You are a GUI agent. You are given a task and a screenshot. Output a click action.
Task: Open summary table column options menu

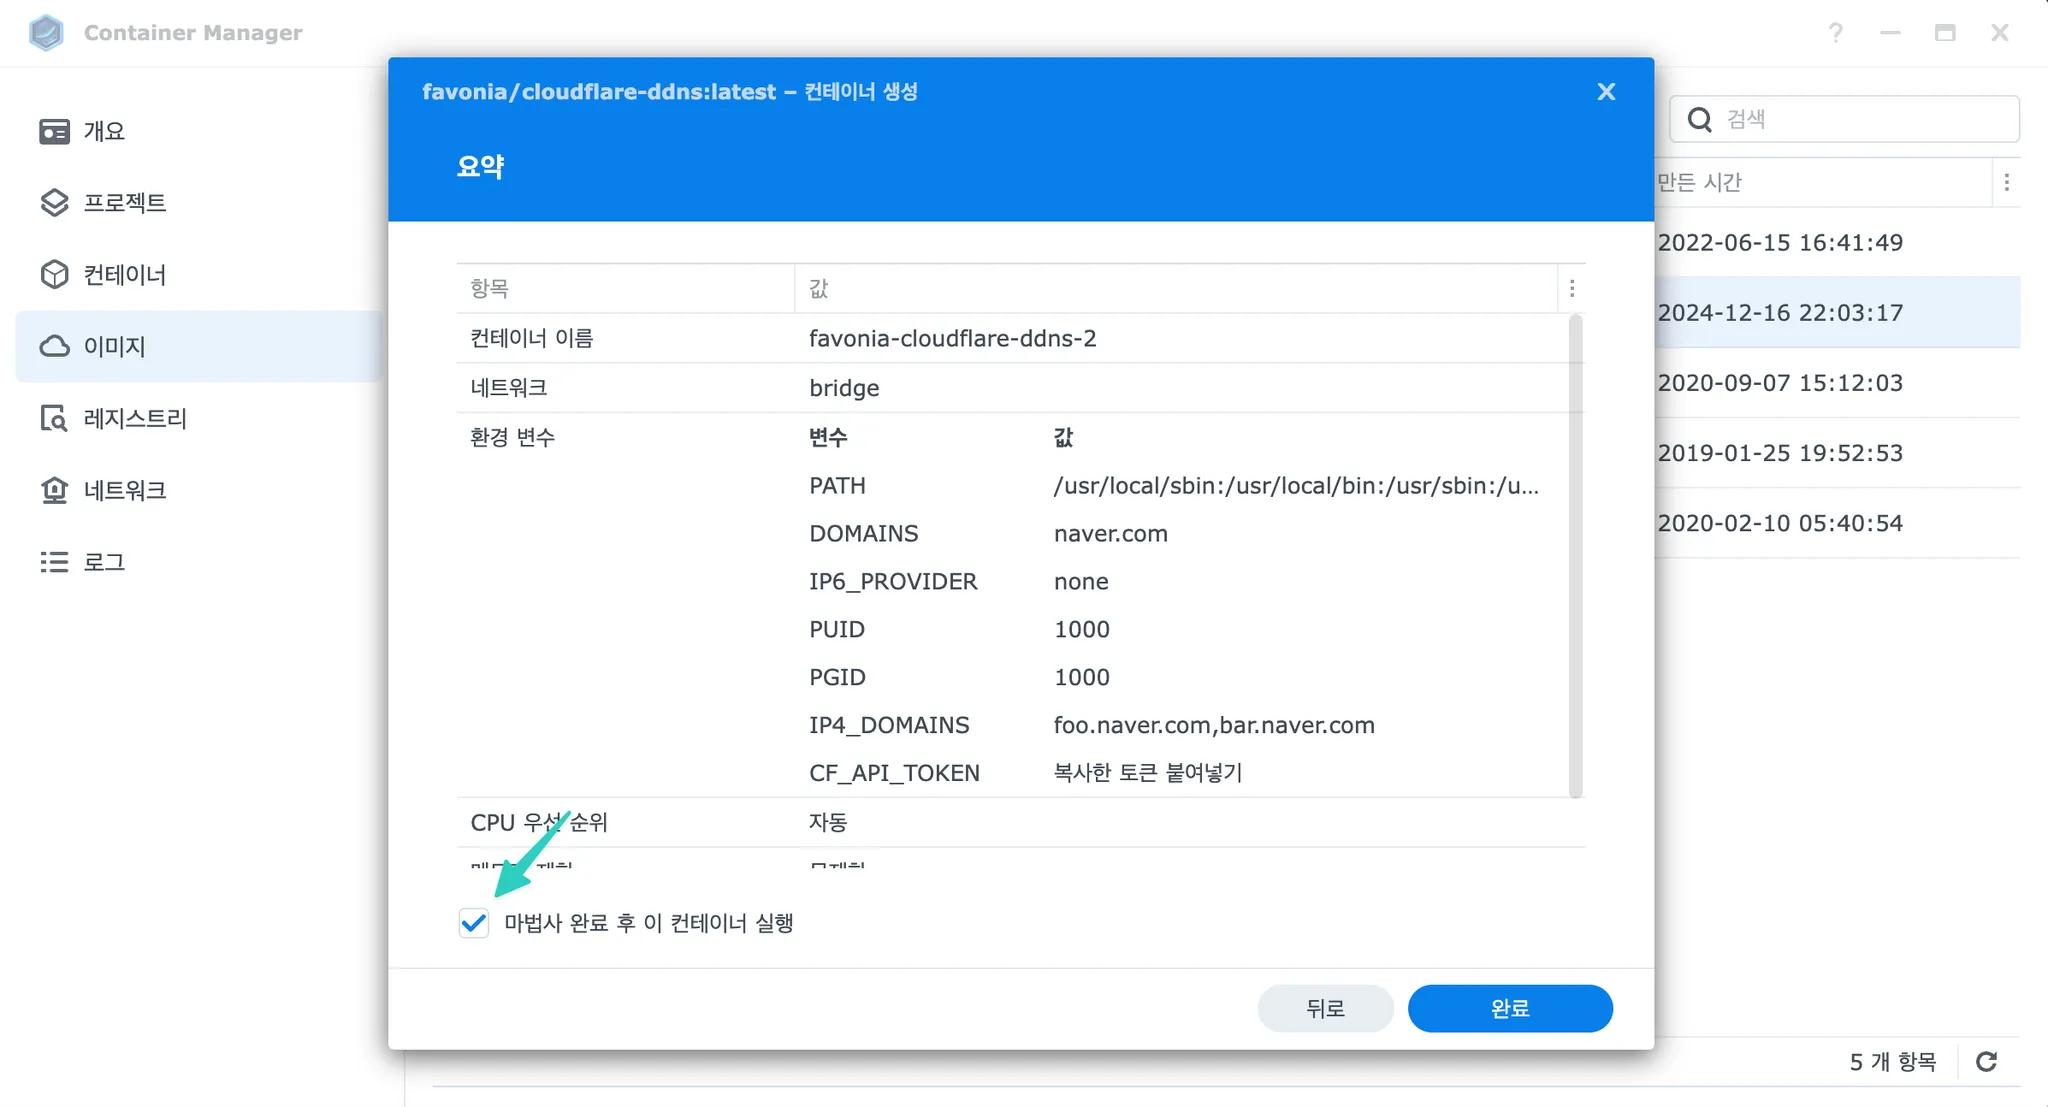1572,289
